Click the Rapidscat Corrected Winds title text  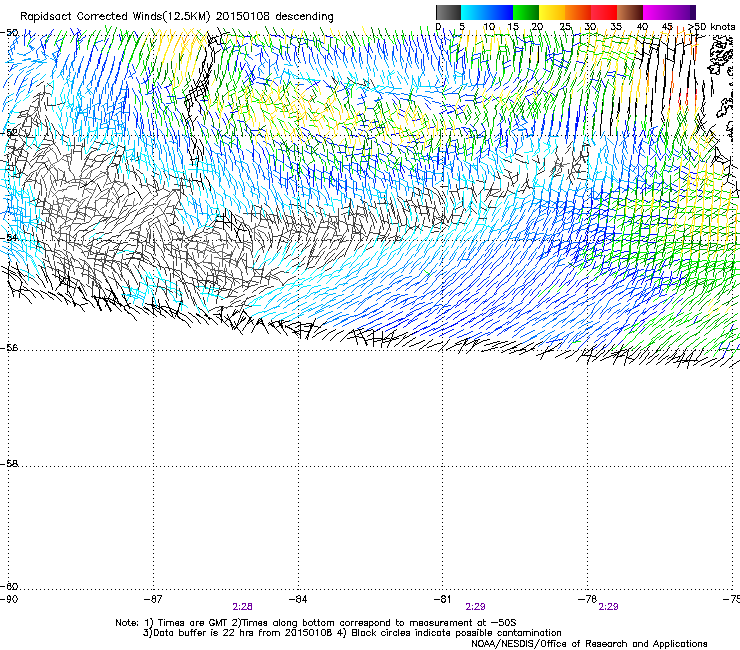(x=177, y=17)
